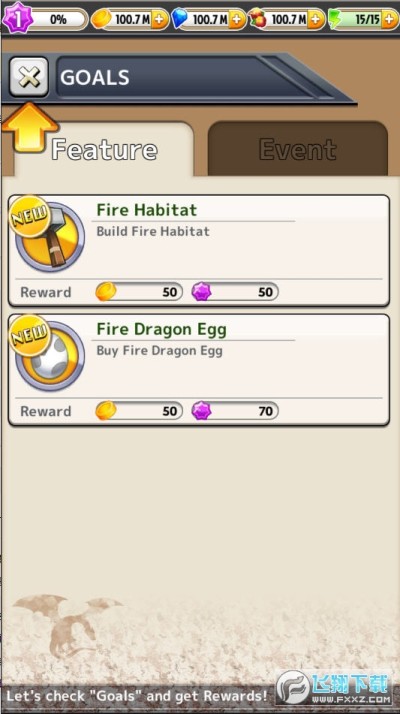
Task: Add more gold coins with plus button
Action: [159, 19]
